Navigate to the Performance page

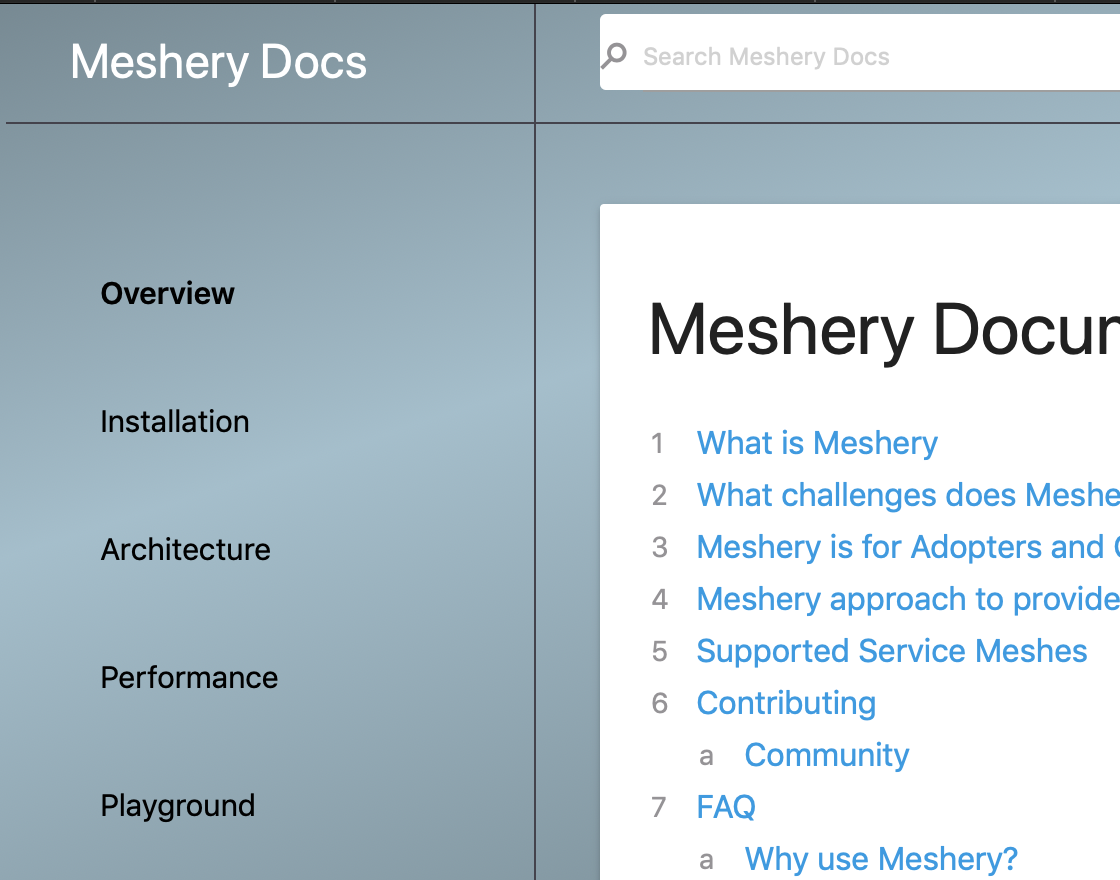189,677
